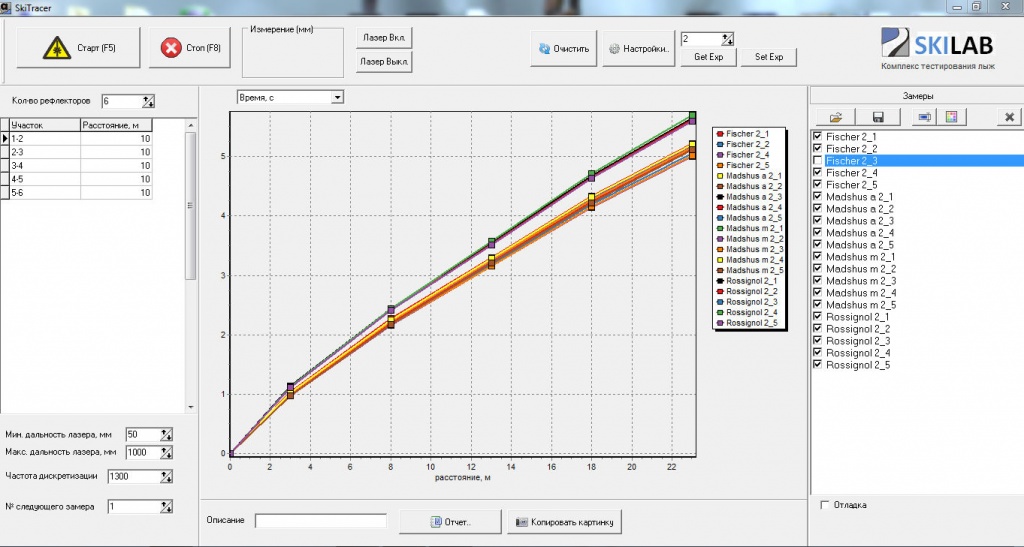Open the Время, с dropdown
The width and height of the screenshot is (1024, 547).
(337, 97)
